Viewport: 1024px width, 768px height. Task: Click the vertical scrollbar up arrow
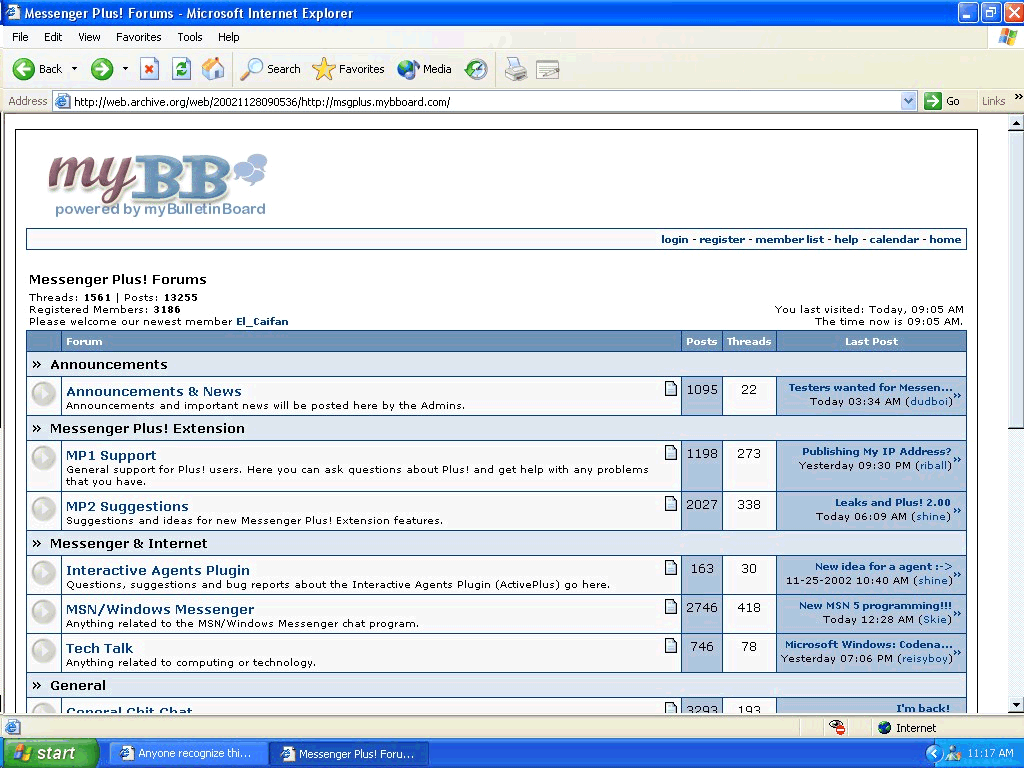1016,123
